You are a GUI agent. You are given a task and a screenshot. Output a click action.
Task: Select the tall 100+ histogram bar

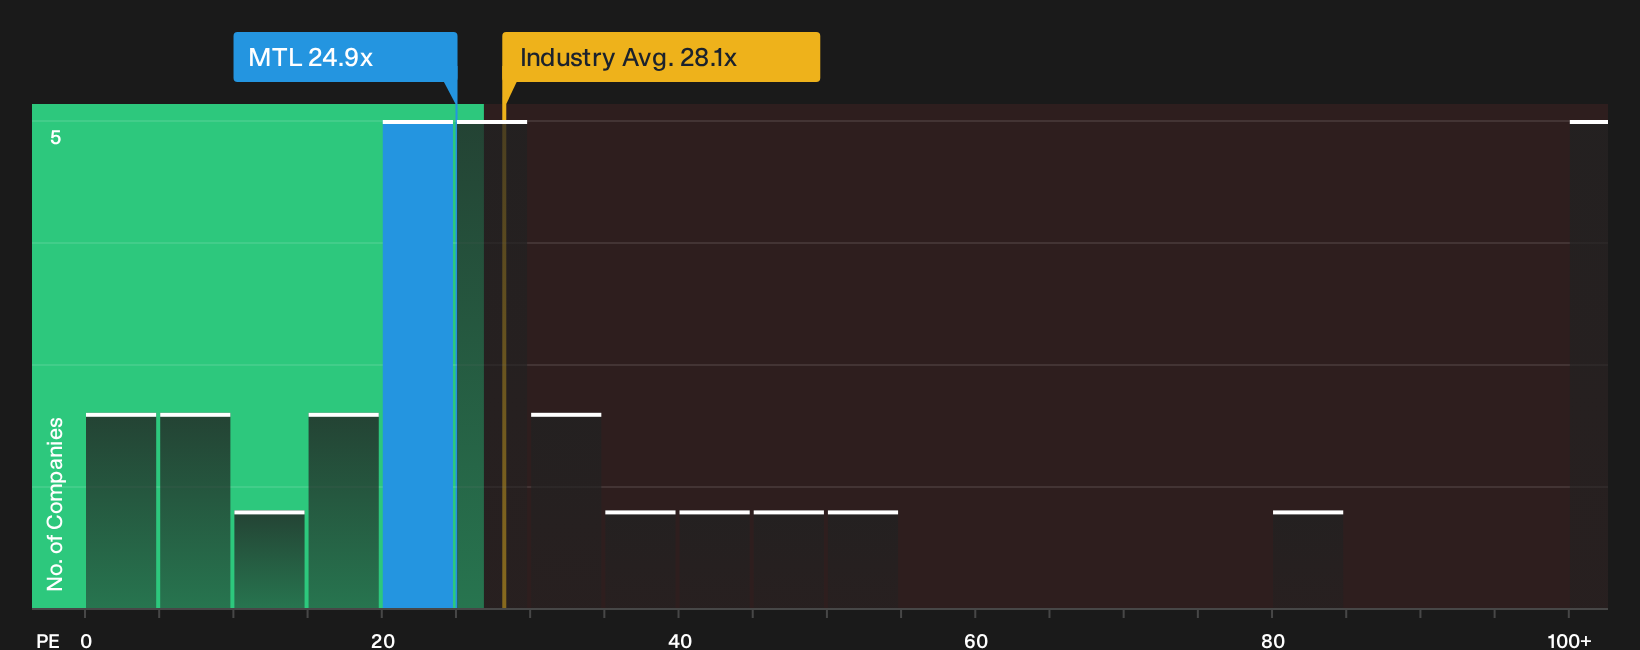(x=1589, y=365)
